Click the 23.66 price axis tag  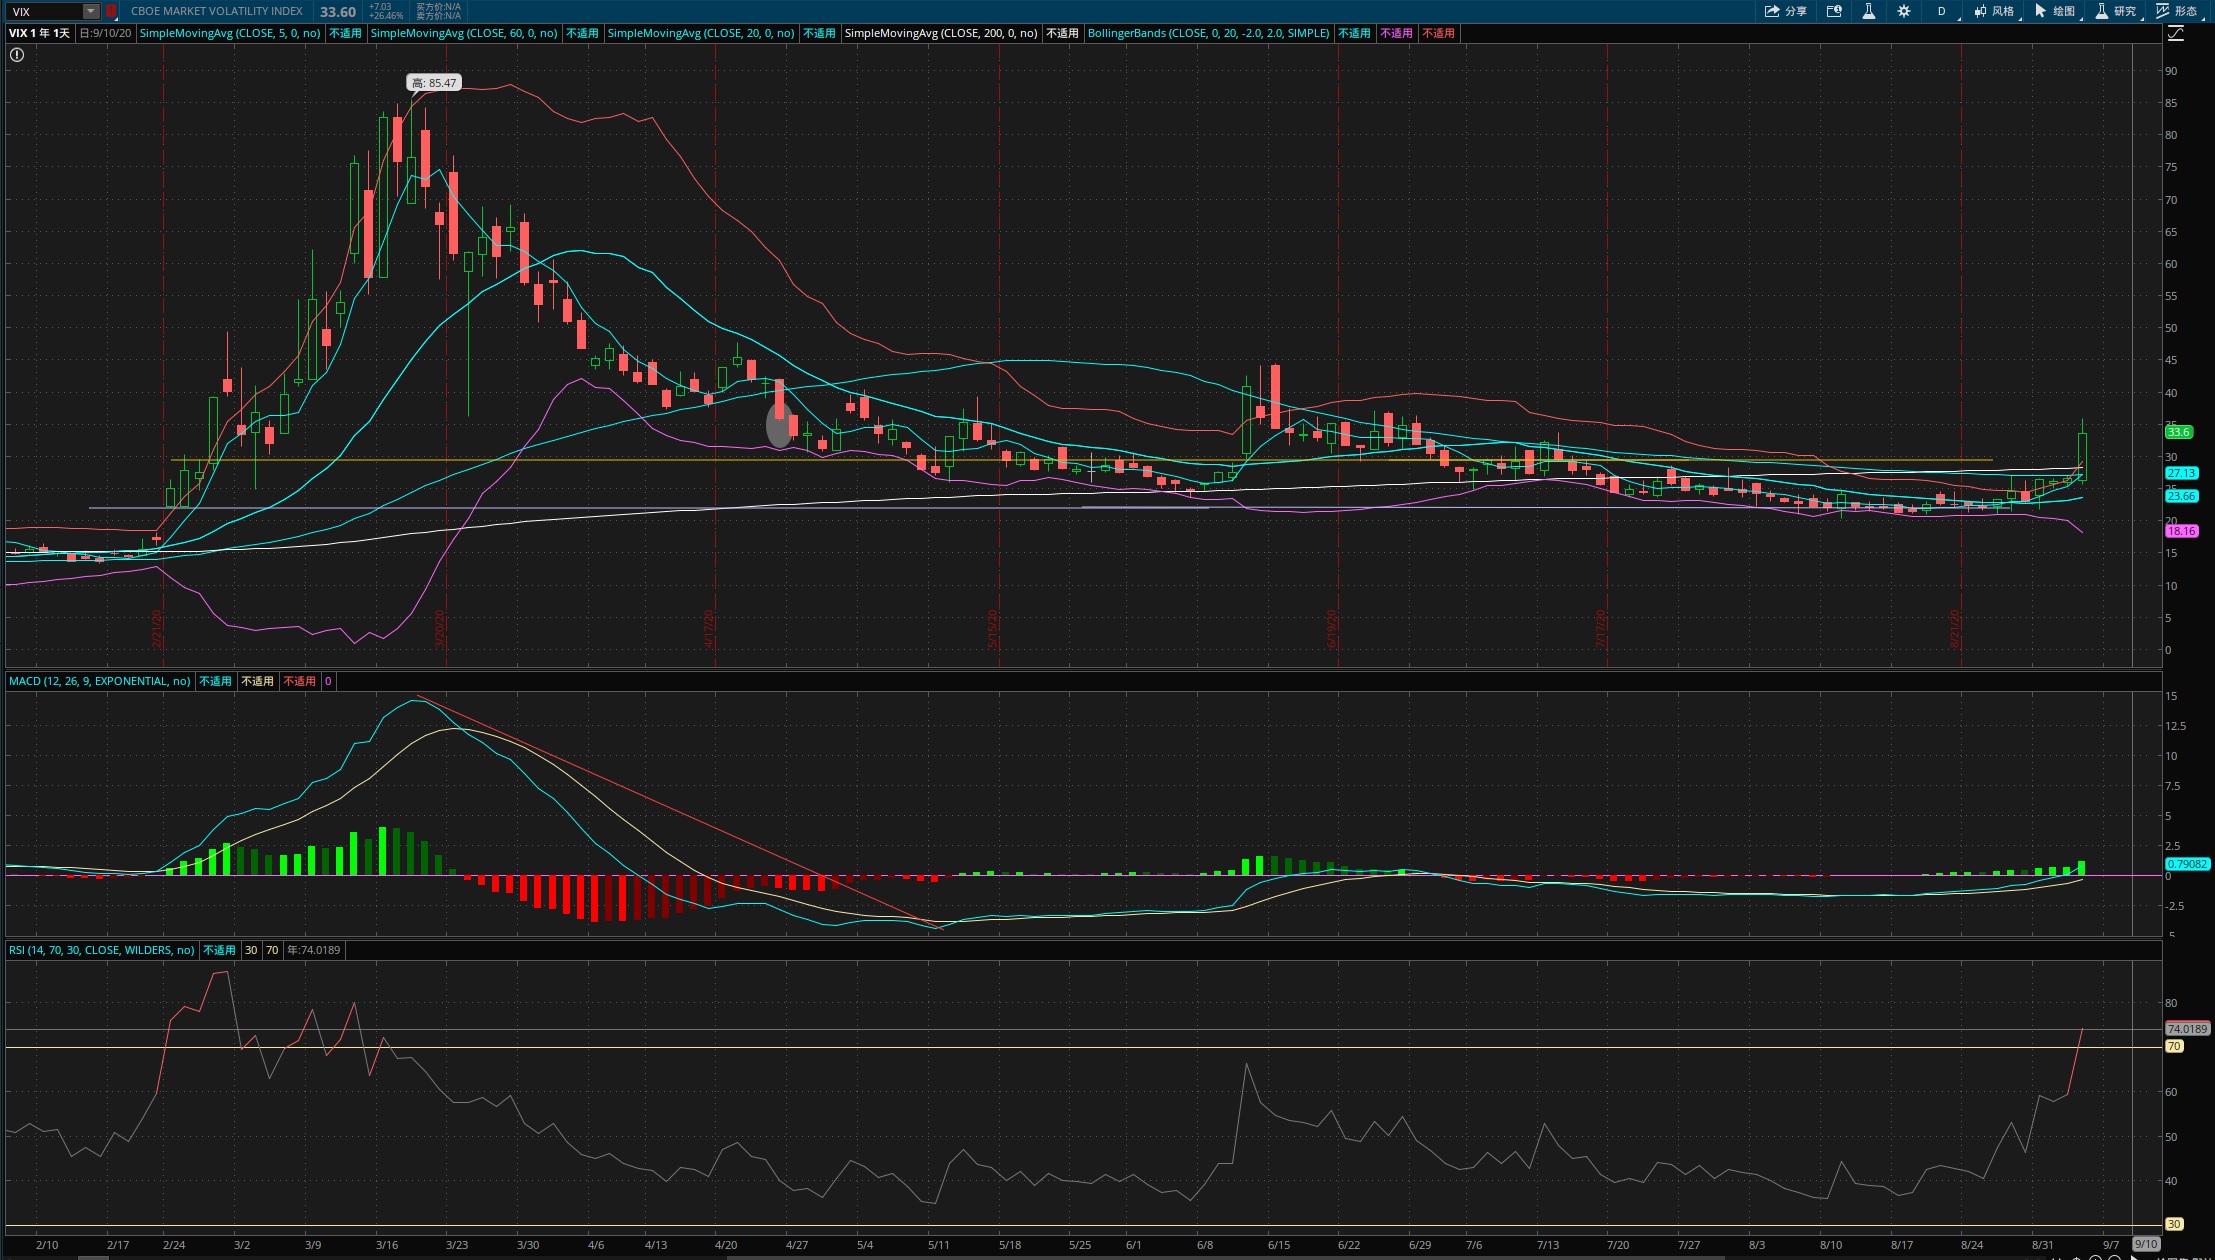(2182, 496)
